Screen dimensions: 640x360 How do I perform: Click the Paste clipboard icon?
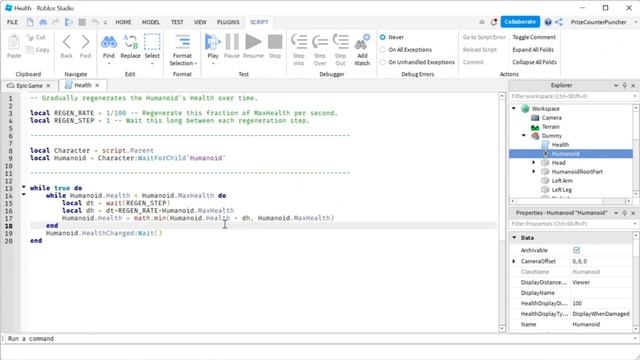pos(14,42)
